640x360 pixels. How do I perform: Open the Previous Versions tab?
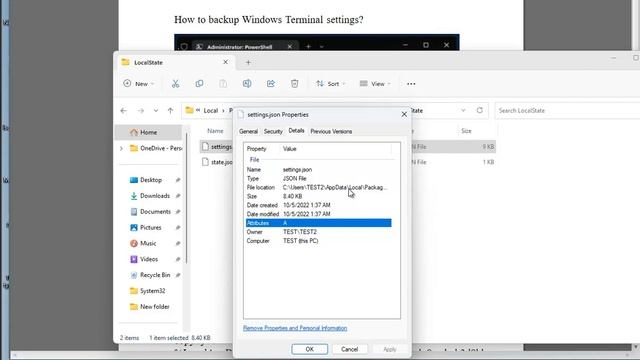point(331,131)
